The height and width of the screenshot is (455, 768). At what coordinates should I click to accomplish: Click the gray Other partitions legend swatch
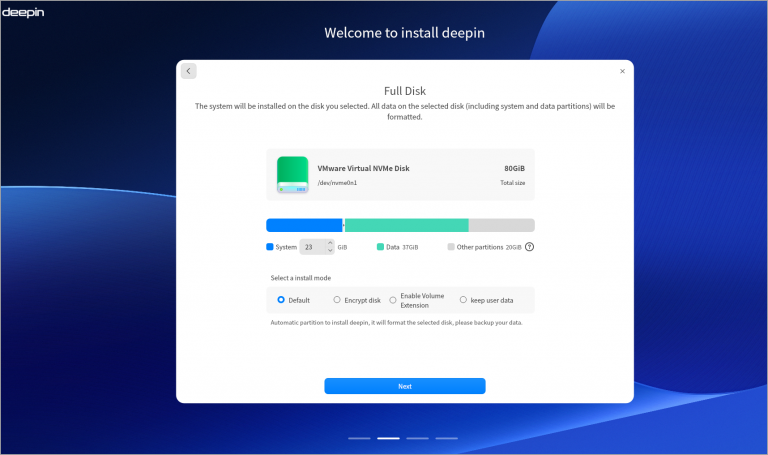click(x=451, y=247)
